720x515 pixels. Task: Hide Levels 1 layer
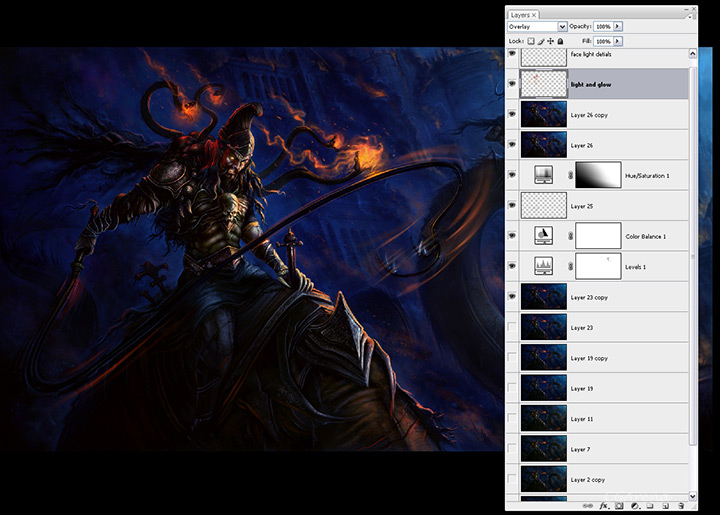coord(512,266)
